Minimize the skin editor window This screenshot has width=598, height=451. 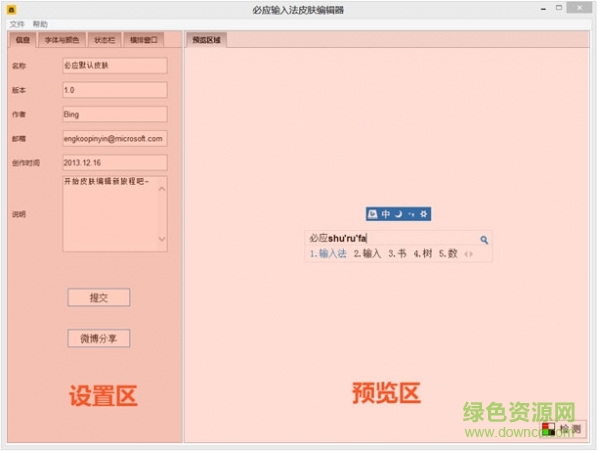pyautogui.click(x=543, y=9)
